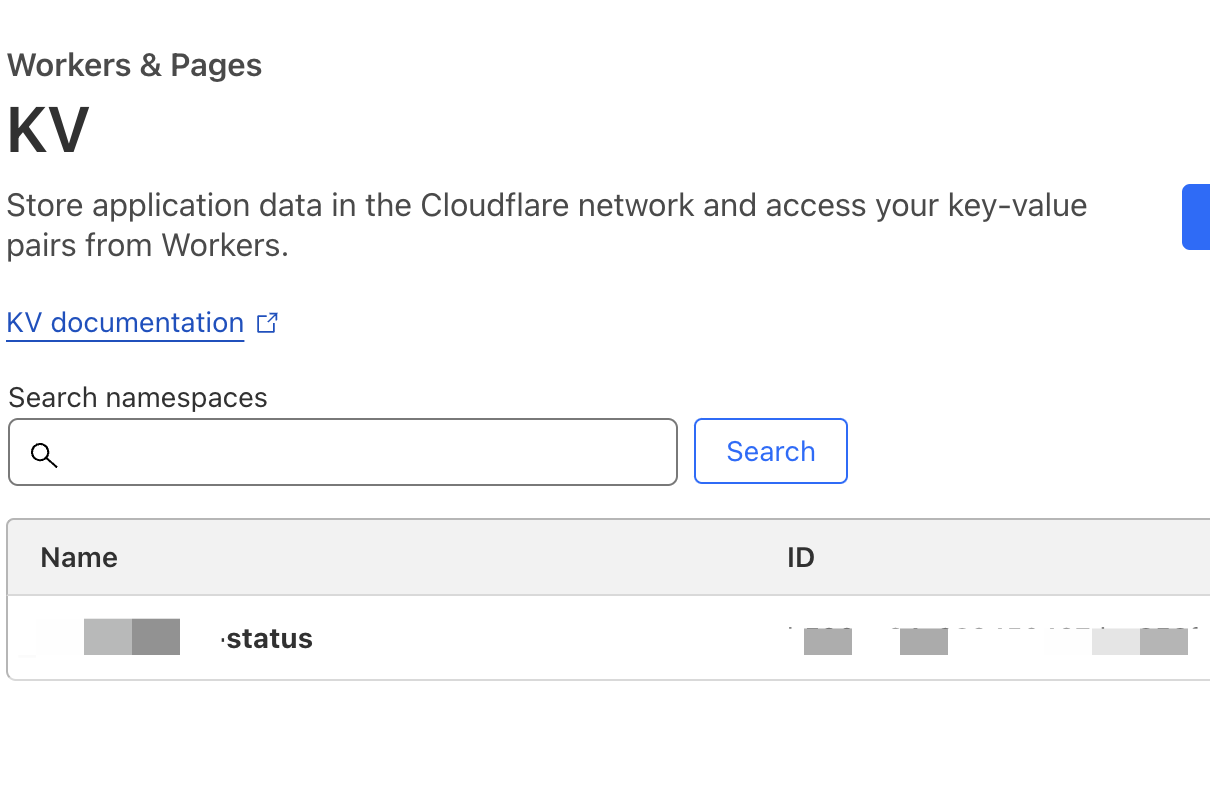
Task: Click the Name column header
Action: 79,557
